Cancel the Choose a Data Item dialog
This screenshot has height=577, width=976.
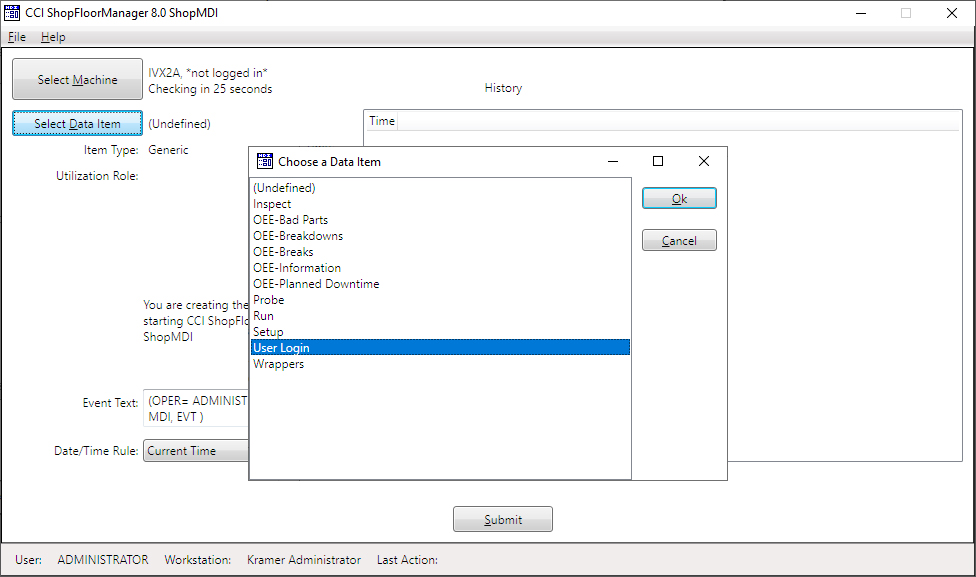tap(679, 240)
